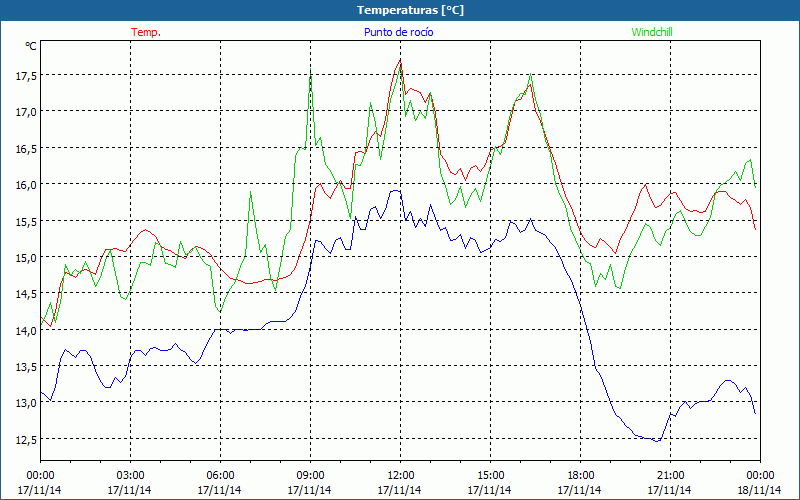Image resolution: width=800 pixels, height=500 pixels.
Task: Click the blue dew point minimum near 20:30
Action: 657,441
